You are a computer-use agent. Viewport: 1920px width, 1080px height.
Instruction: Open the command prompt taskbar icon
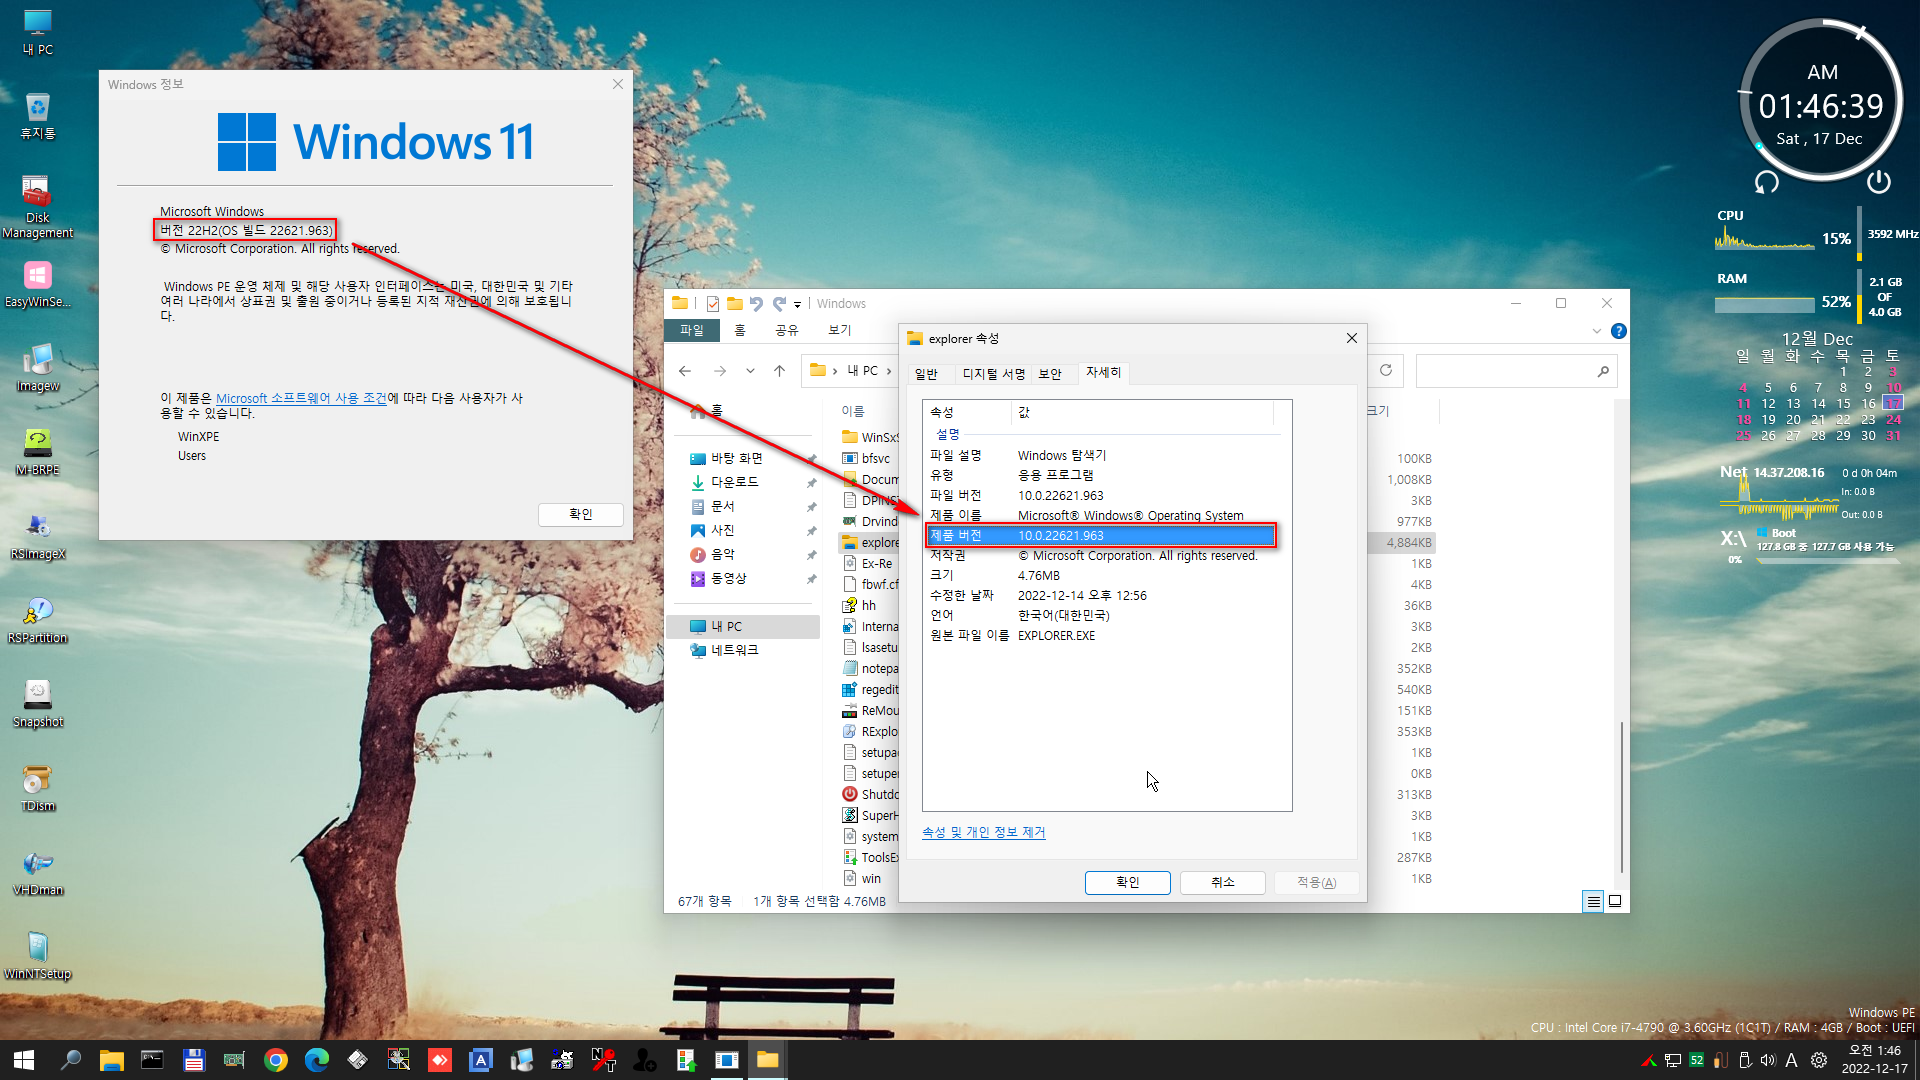coord(152,1060)
